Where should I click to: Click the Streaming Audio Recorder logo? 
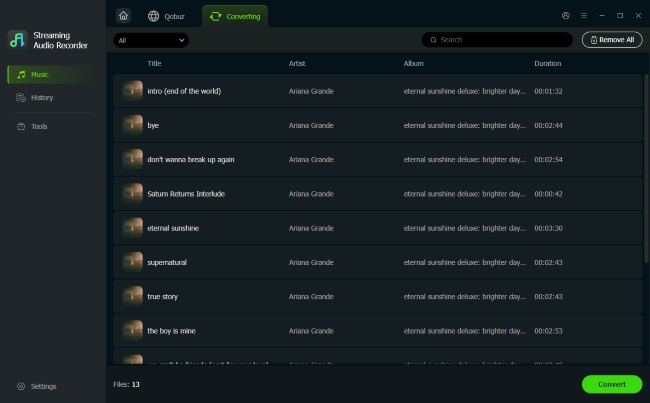(x=17, y=40)
